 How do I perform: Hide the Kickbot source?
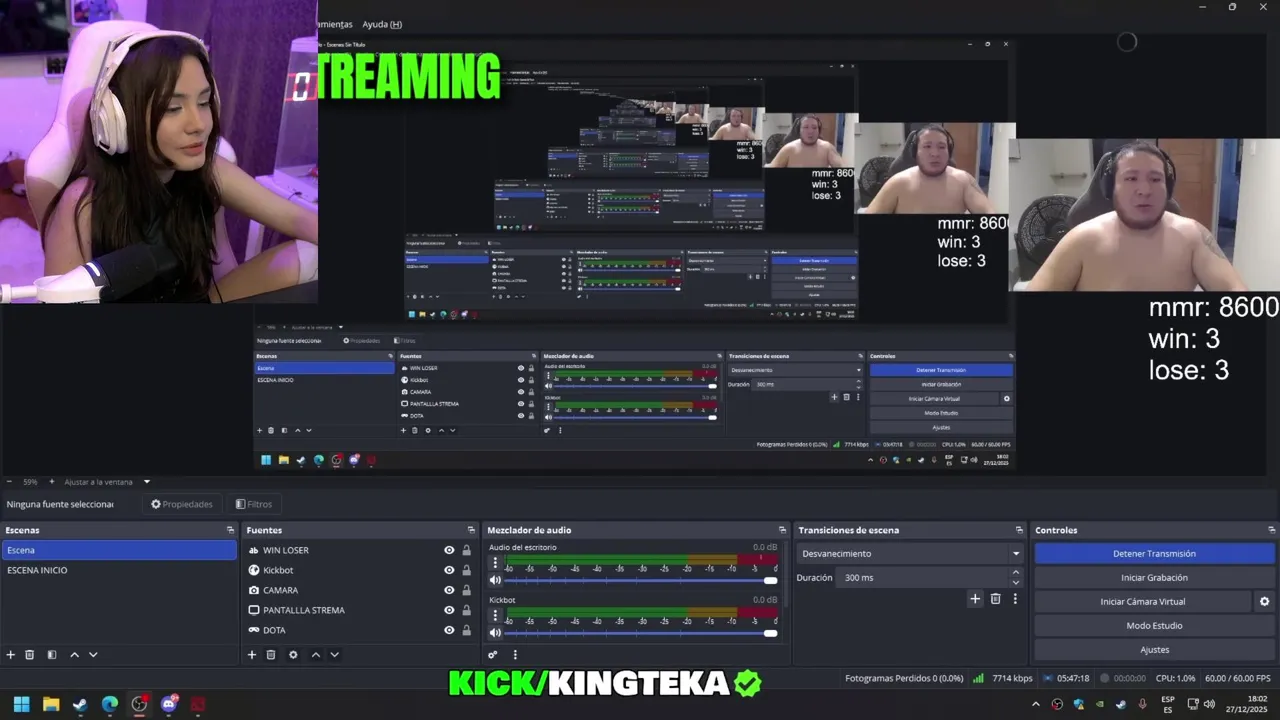[449, 570]
